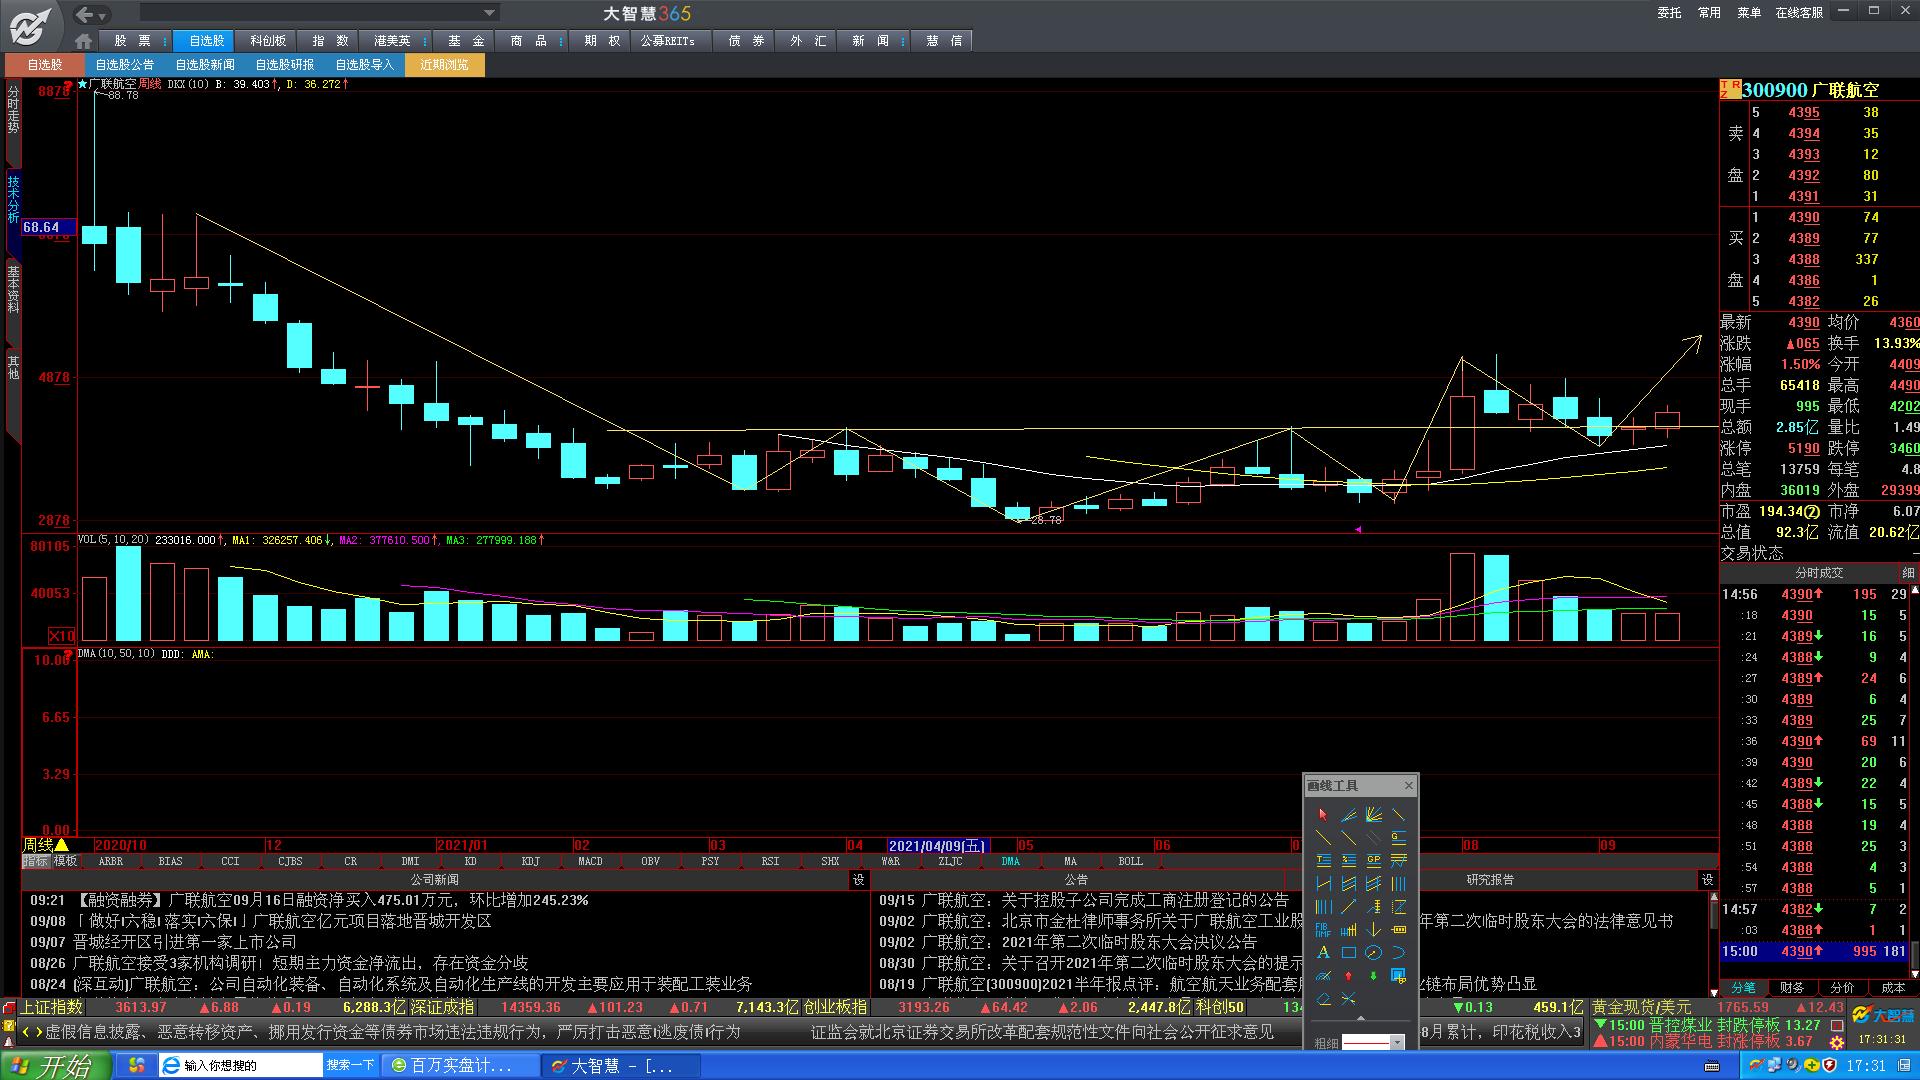
Task: Select the red up-arrow marker tool
Action: pyautogui.click(x=1348, y=976)
